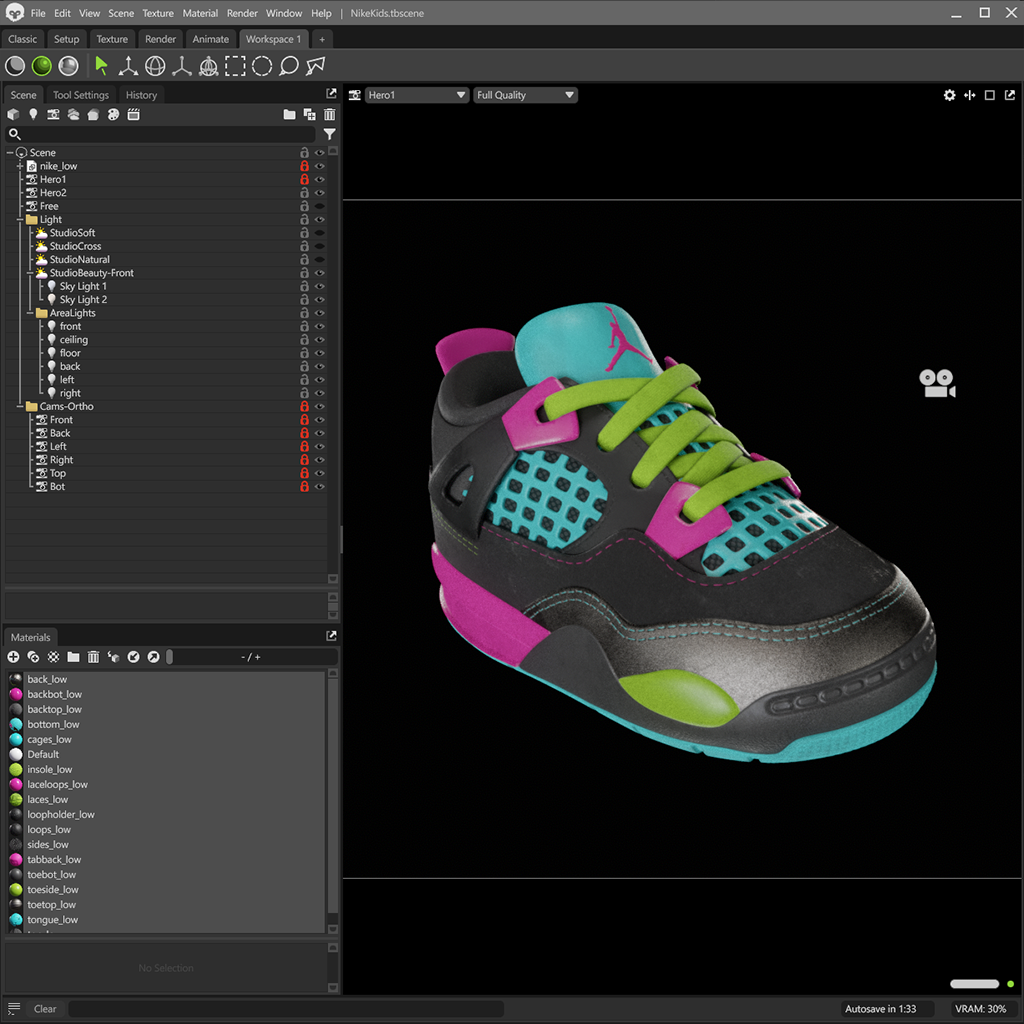The image size is (1024, 1024).
Task: Add a bake project with the bread icon
Action: click(93, 115)
